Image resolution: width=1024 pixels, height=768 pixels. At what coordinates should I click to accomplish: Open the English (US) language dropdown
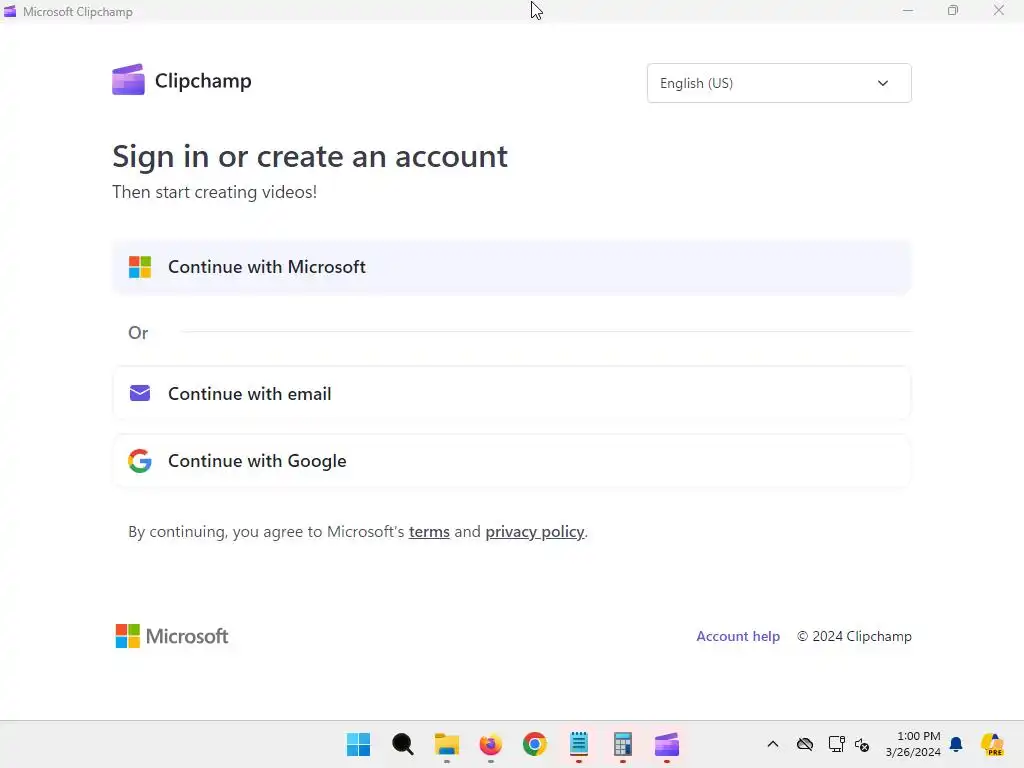coord(779,83)
